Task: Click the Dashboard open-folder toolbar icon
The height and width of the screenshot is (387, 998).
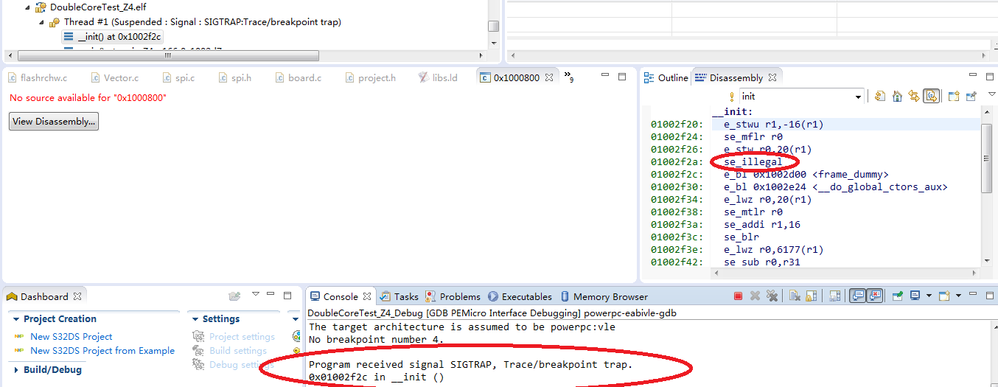Action: pyautogui.click(x=235, y=296)
